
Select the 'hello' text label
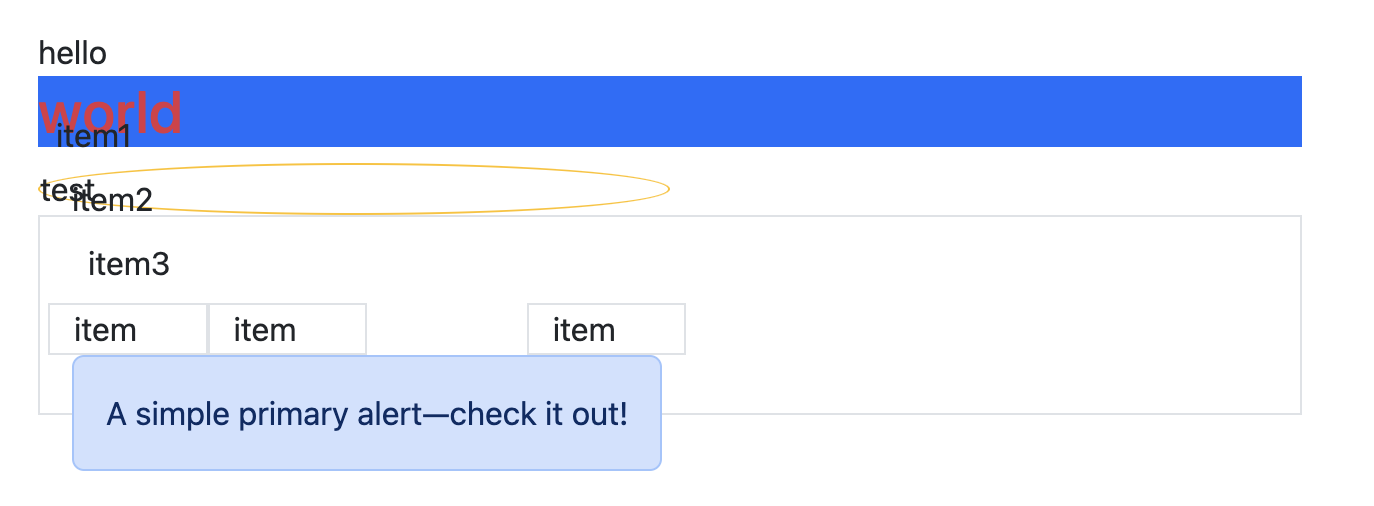[x=72, y=53]
